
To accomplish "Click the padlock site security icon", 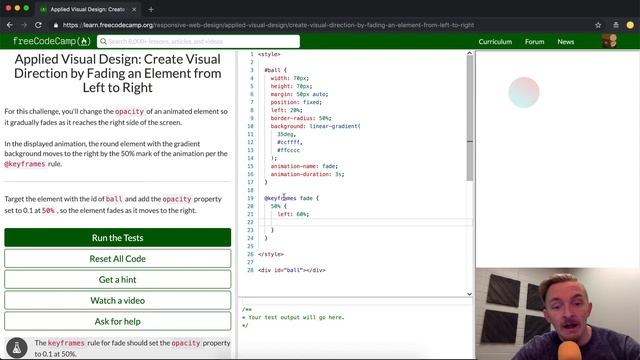I will click(56, 25).
